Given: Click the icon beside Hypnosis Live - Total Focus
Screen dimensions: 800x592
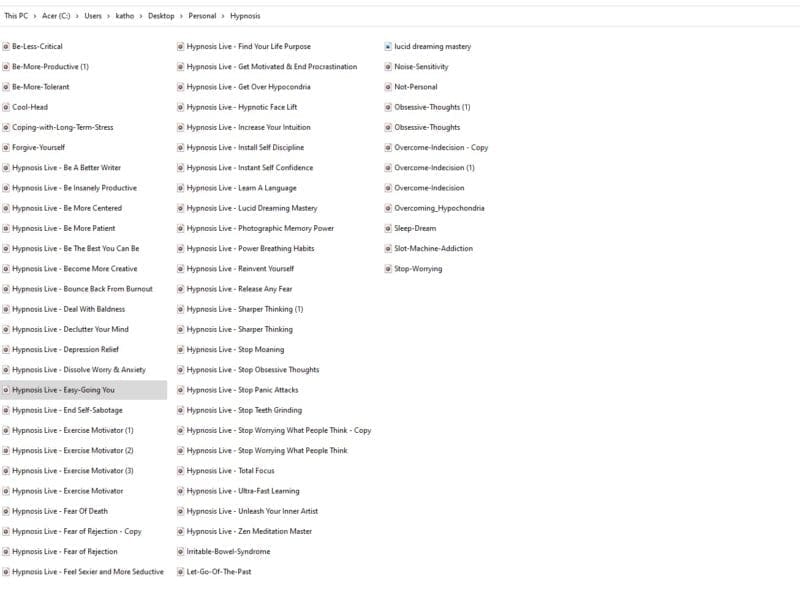Looking at the screenshot, I should [x=180, y=471].
